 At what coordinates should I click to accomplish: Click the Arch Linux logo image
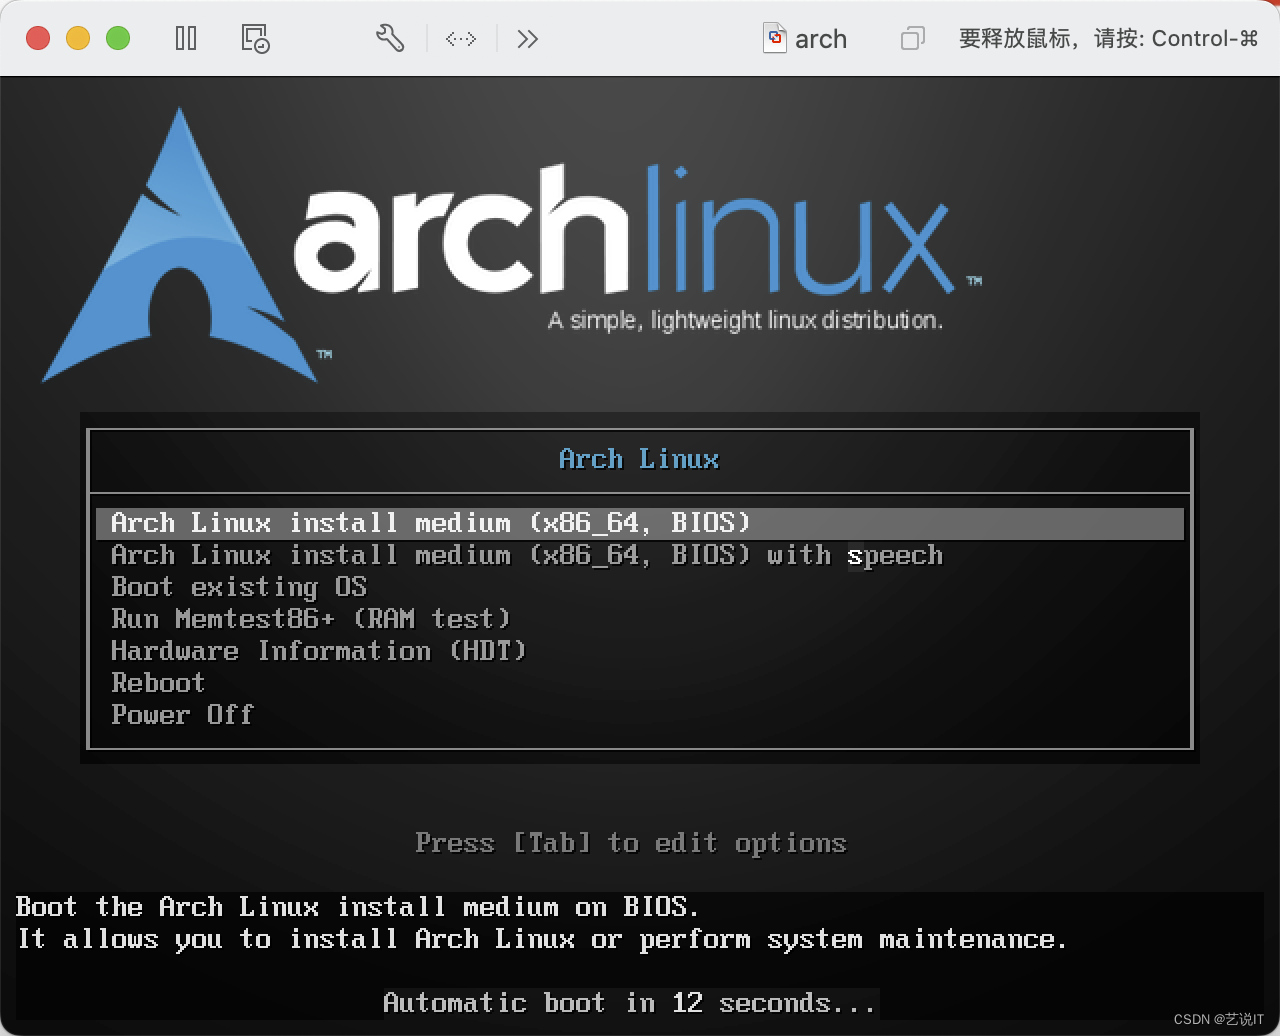pyautogui.click(x=185, y=245)
